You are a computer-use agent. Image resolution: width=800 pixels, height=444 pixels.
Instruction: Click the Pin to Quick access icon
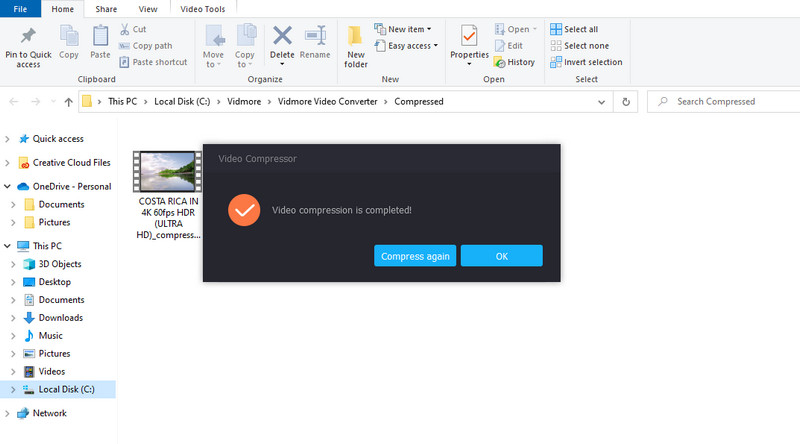[x=28, y=38]
